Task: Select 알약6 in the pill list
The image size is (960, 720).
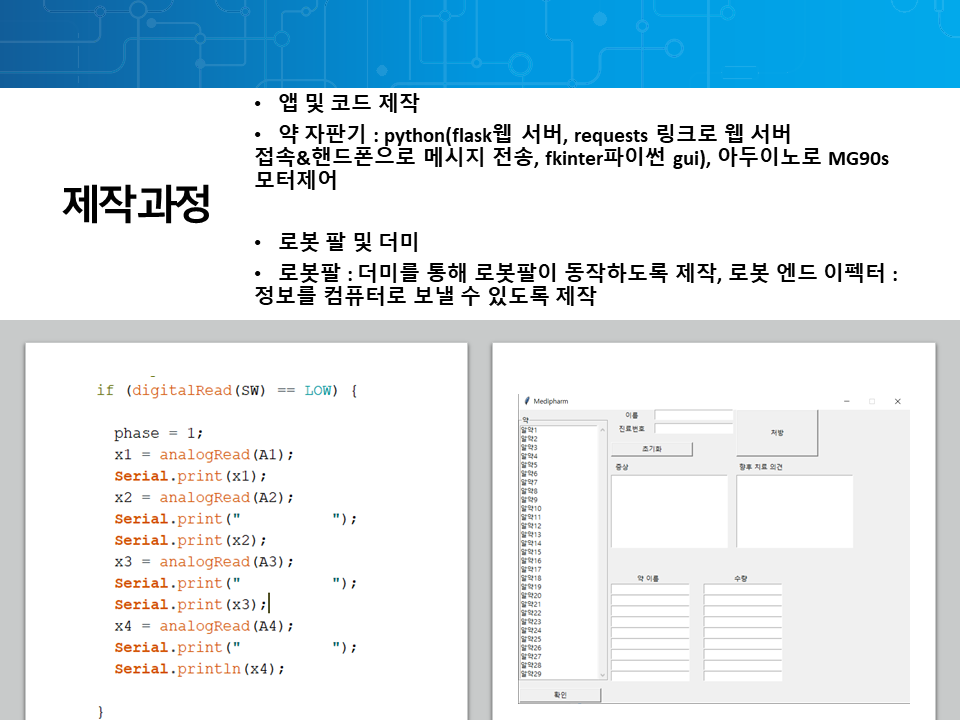Action: pos(529,473)
